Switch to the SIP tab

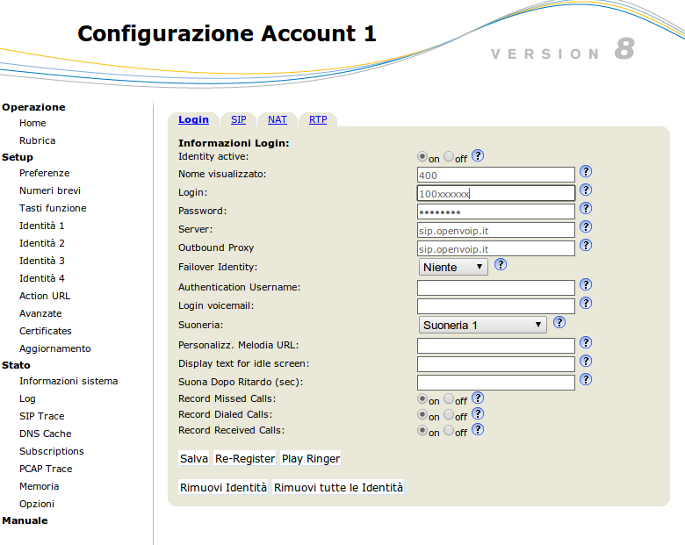[x=239, y=120]
